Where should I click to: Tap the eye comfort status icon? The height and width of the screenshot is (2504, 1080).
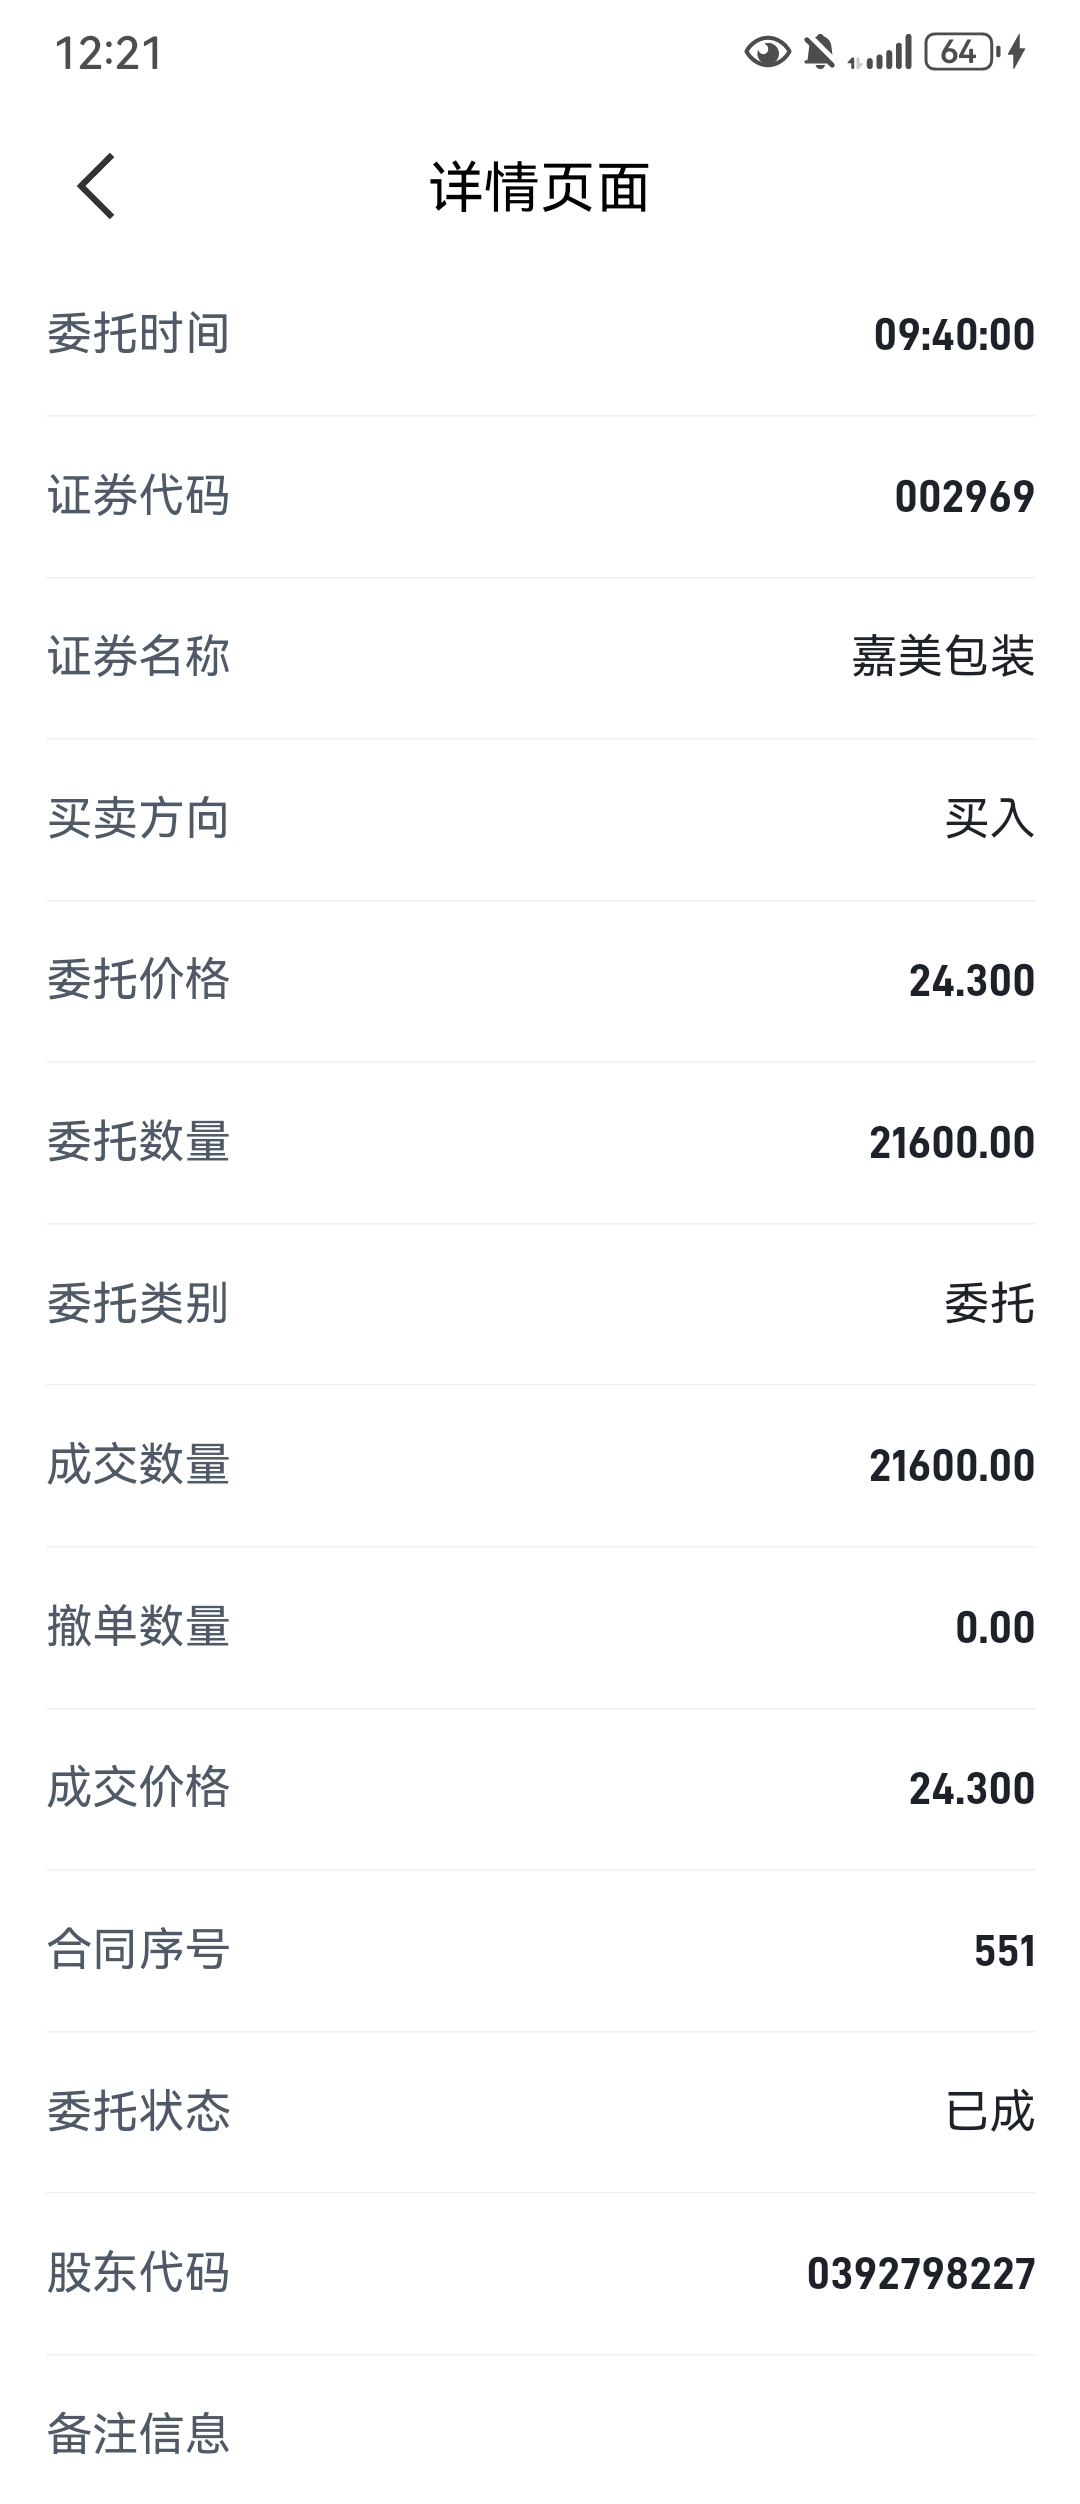click(767, 52)
